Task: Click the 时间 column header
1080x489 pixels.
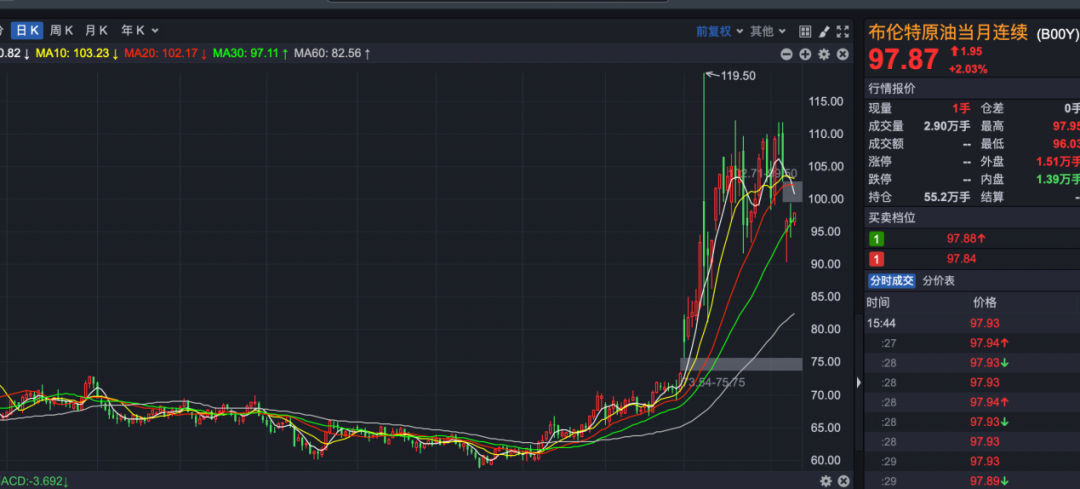Action: pos(878,302)
